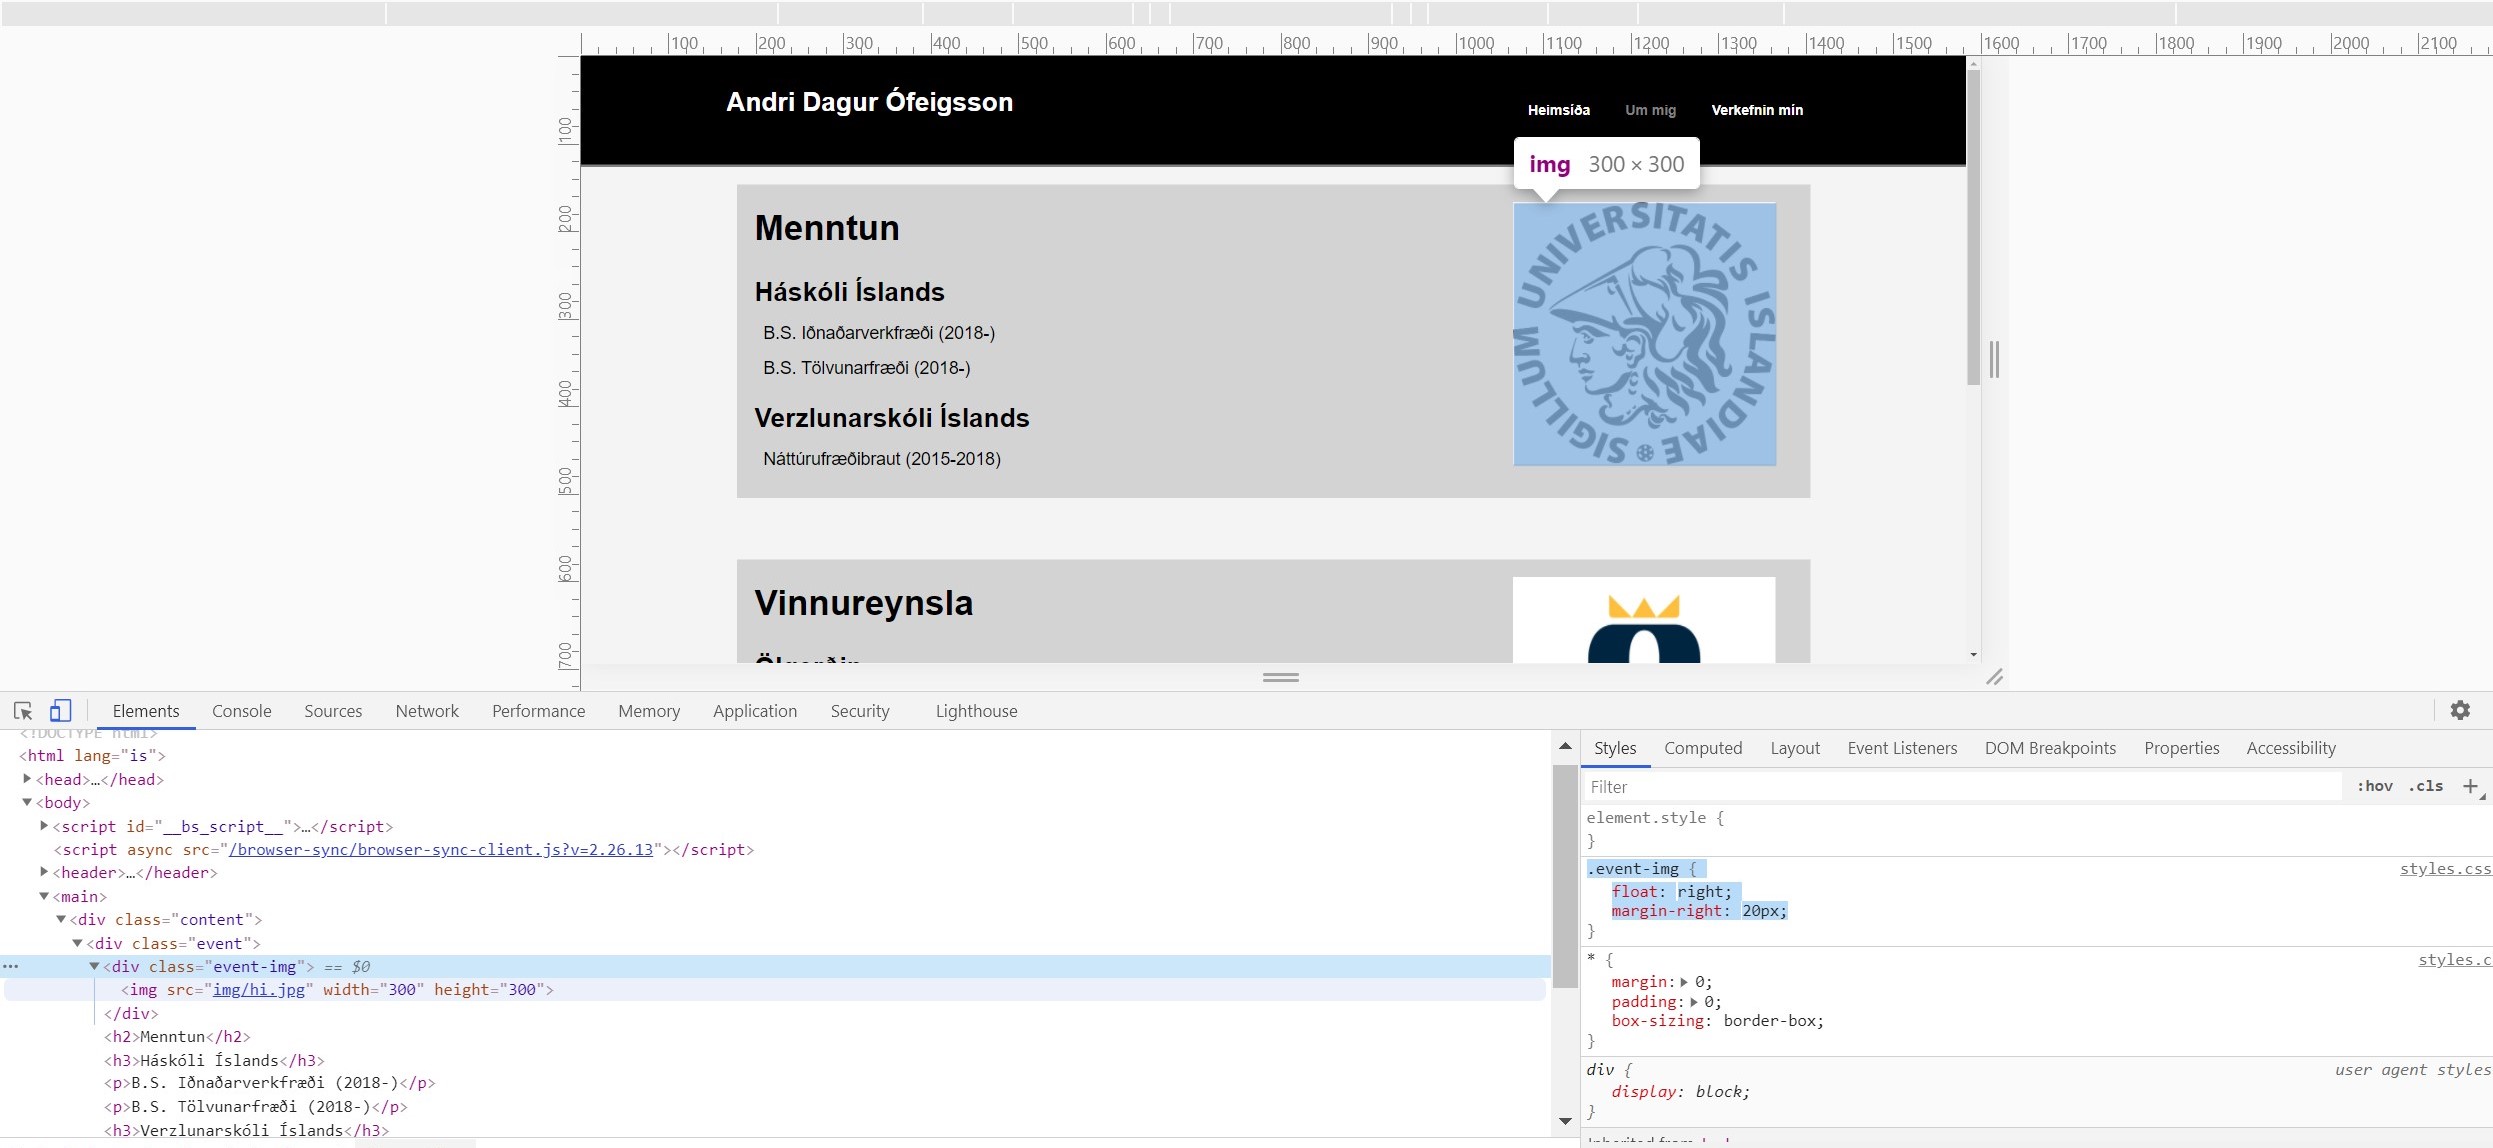Click the box-sizing: border-box declaration

[1717, 1021]
